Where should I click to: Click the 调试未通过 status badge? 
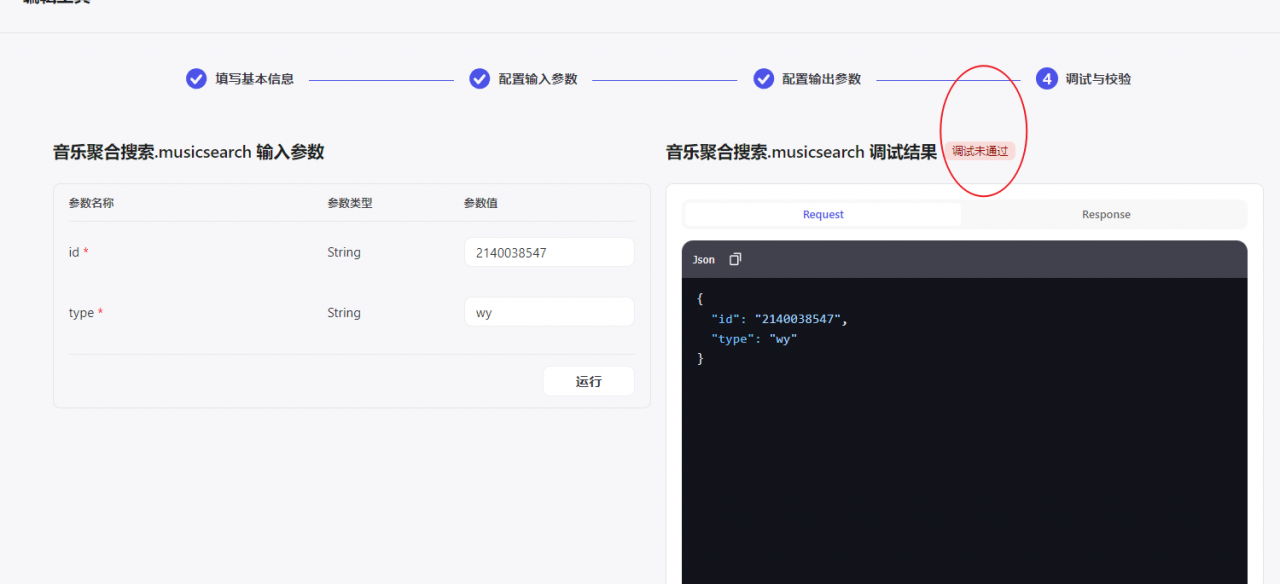[x=980, y=151]
